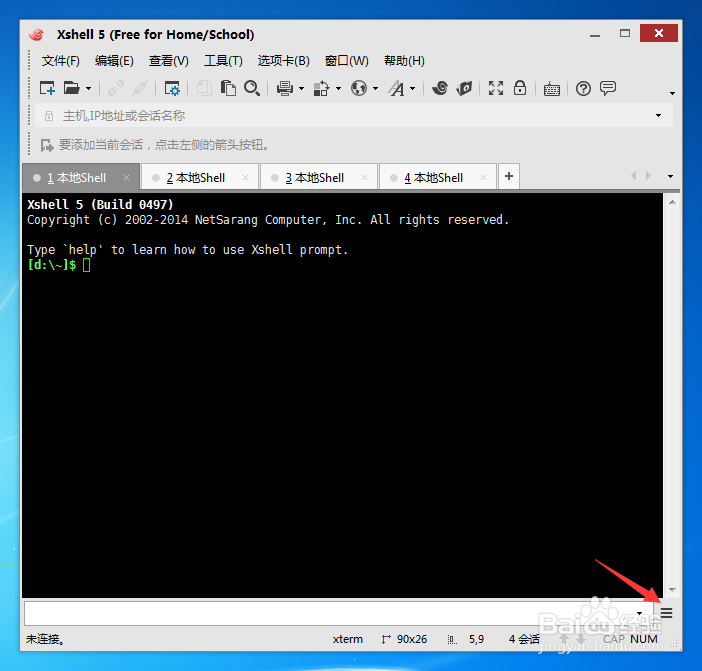
Task: Click the Paste clipboard icon
Action: [228, 88]
